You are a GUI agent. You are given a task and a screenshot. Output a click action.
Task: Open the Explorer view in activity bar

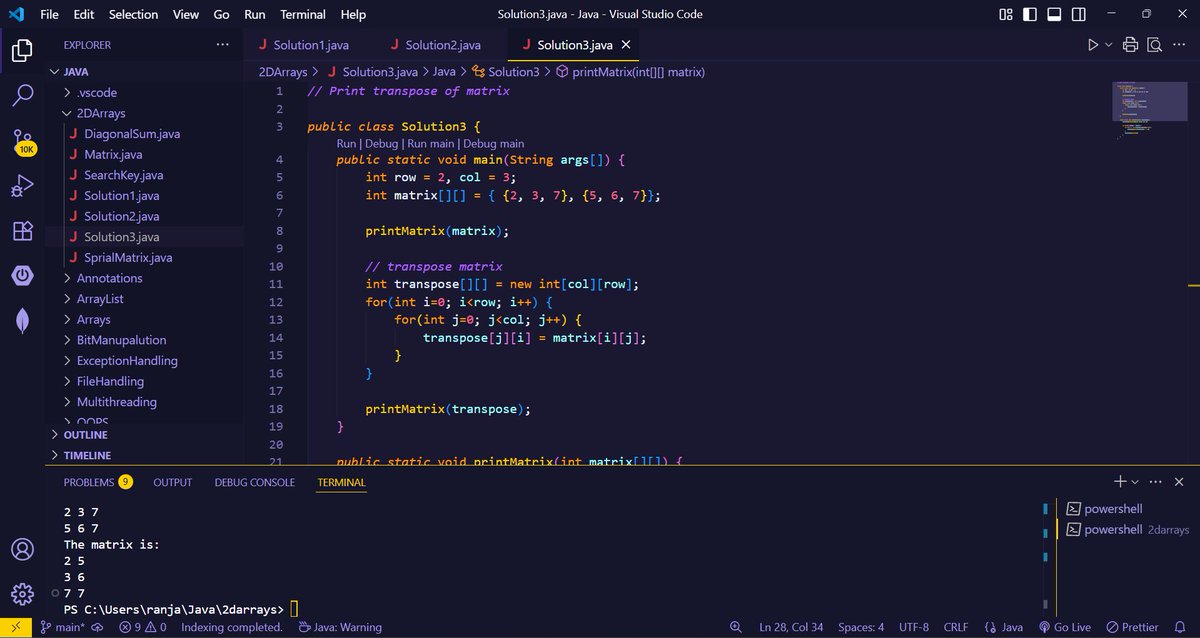(22, 50)
